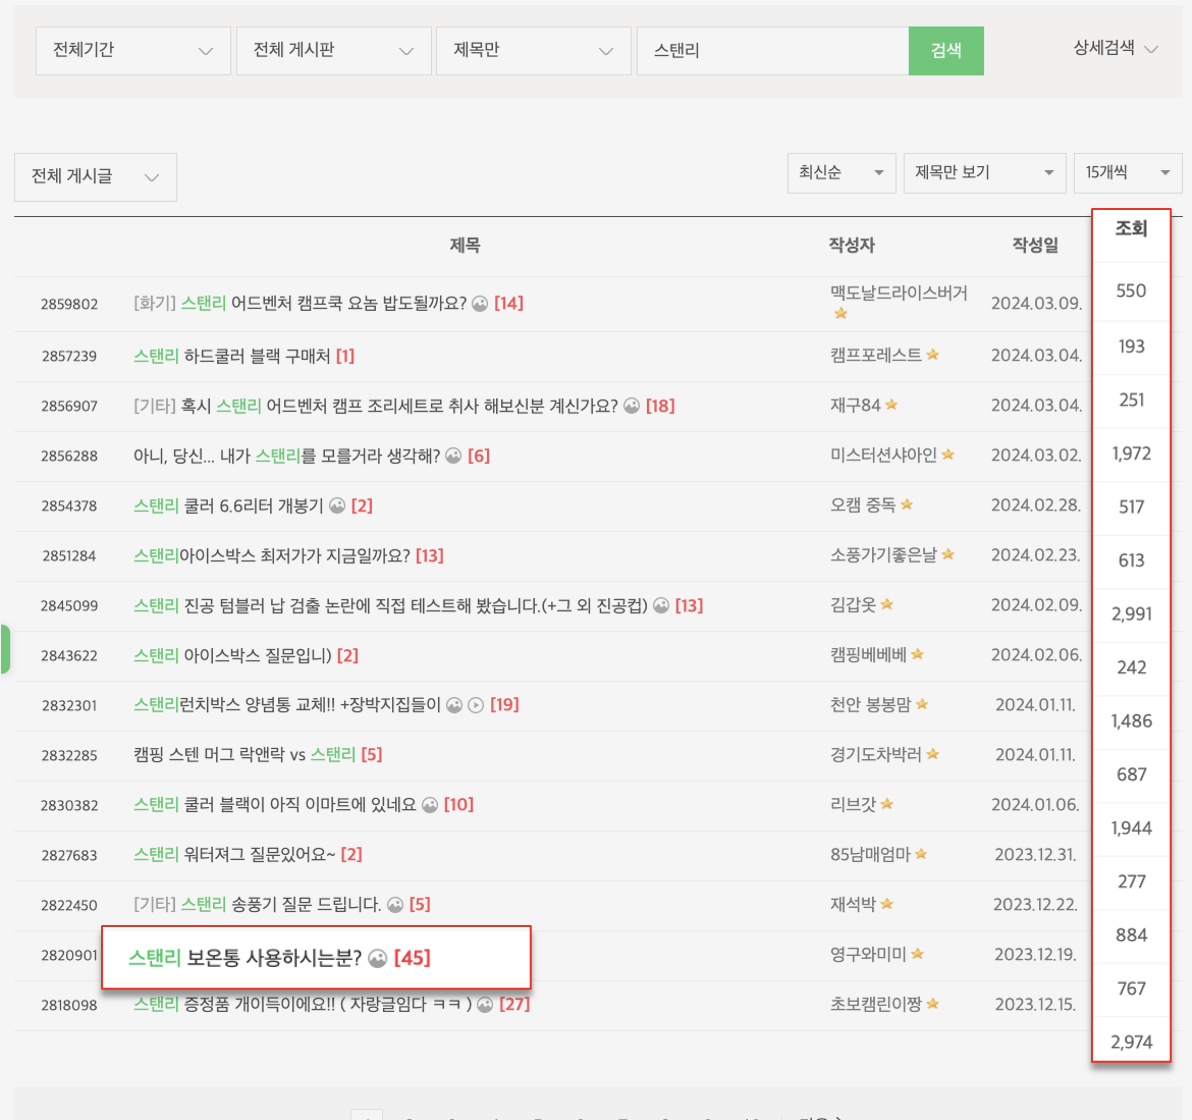Click the search input containing 스탠리
Screen dimensions: 1192x1120
(x=770, y=50)
